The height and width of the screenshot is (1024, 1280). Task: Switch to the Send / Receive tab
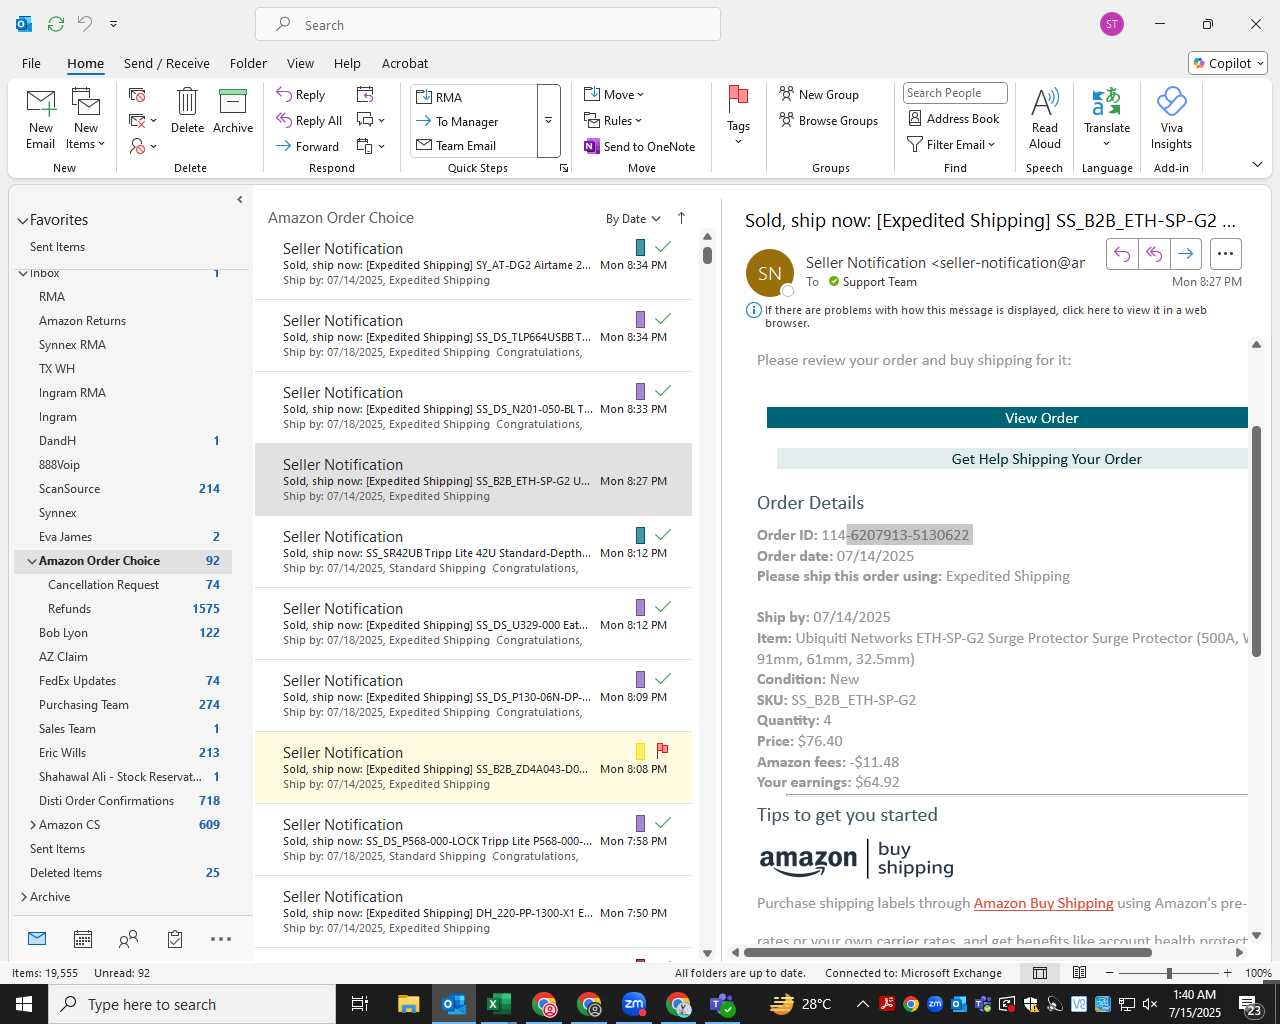[167, 63]
